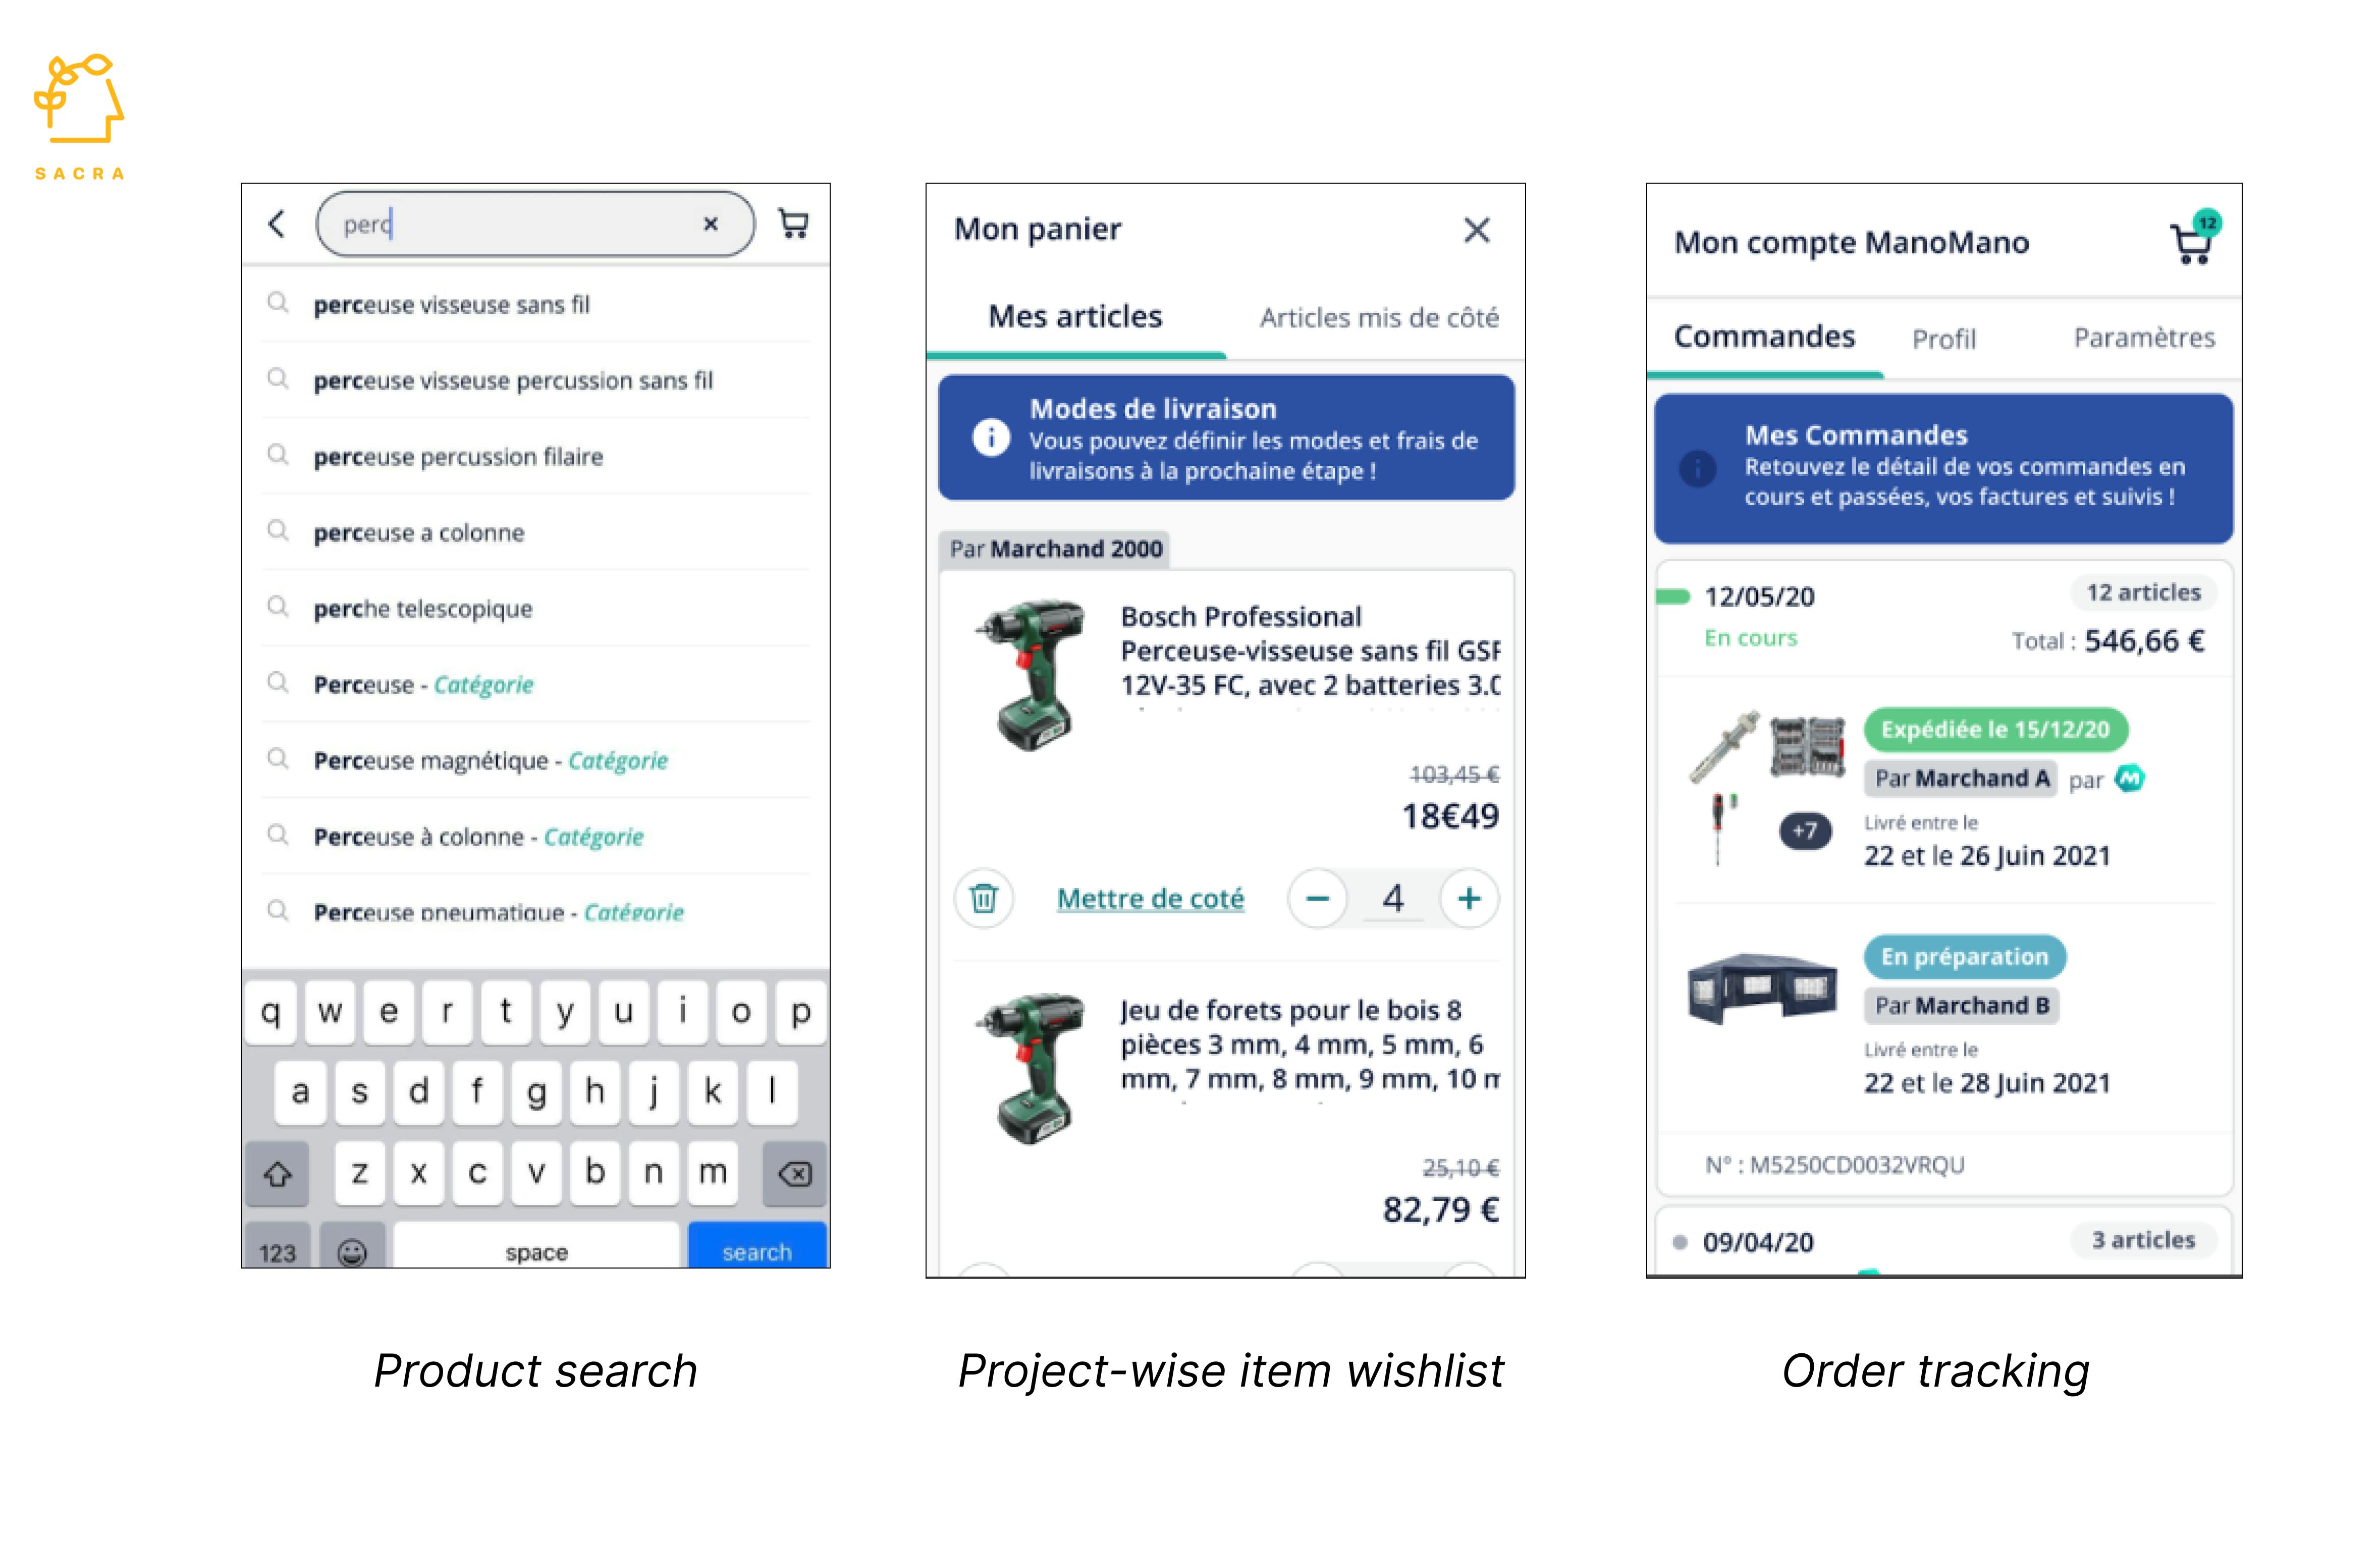
Task: Clear the search field with X icon
Action: pos(710,224)
